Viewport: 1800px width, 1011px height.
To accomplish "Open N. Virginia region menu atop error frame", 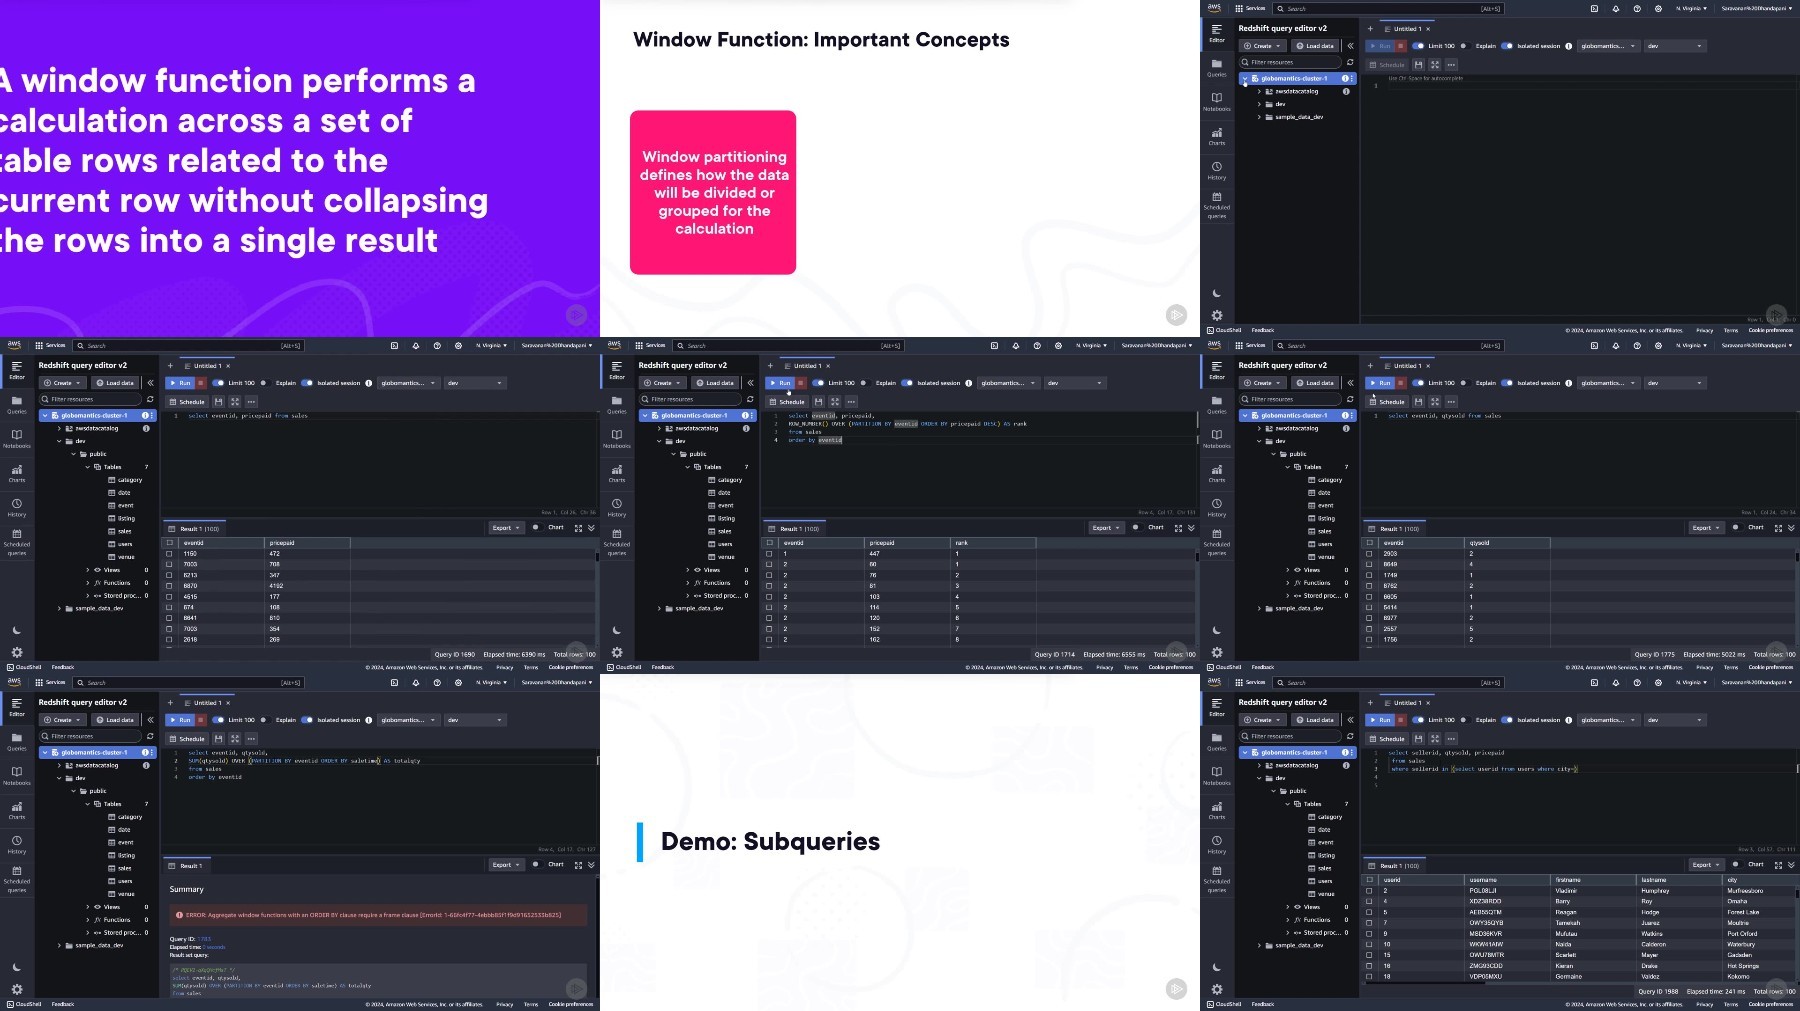I will [x=491, y=682].
